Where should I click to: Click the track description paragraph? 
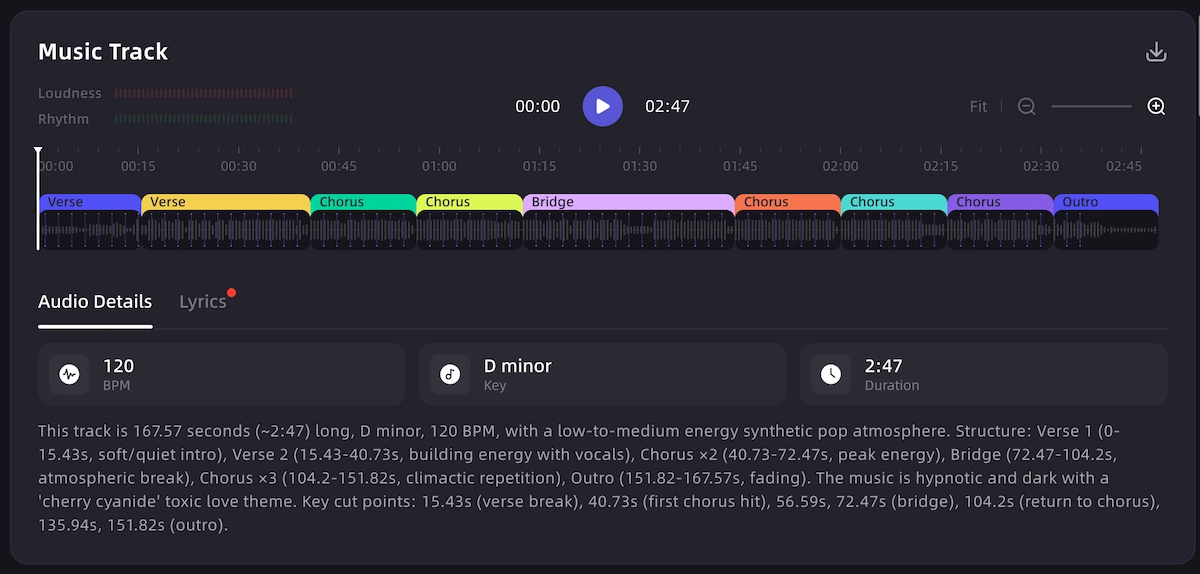(x=600, y=478)
